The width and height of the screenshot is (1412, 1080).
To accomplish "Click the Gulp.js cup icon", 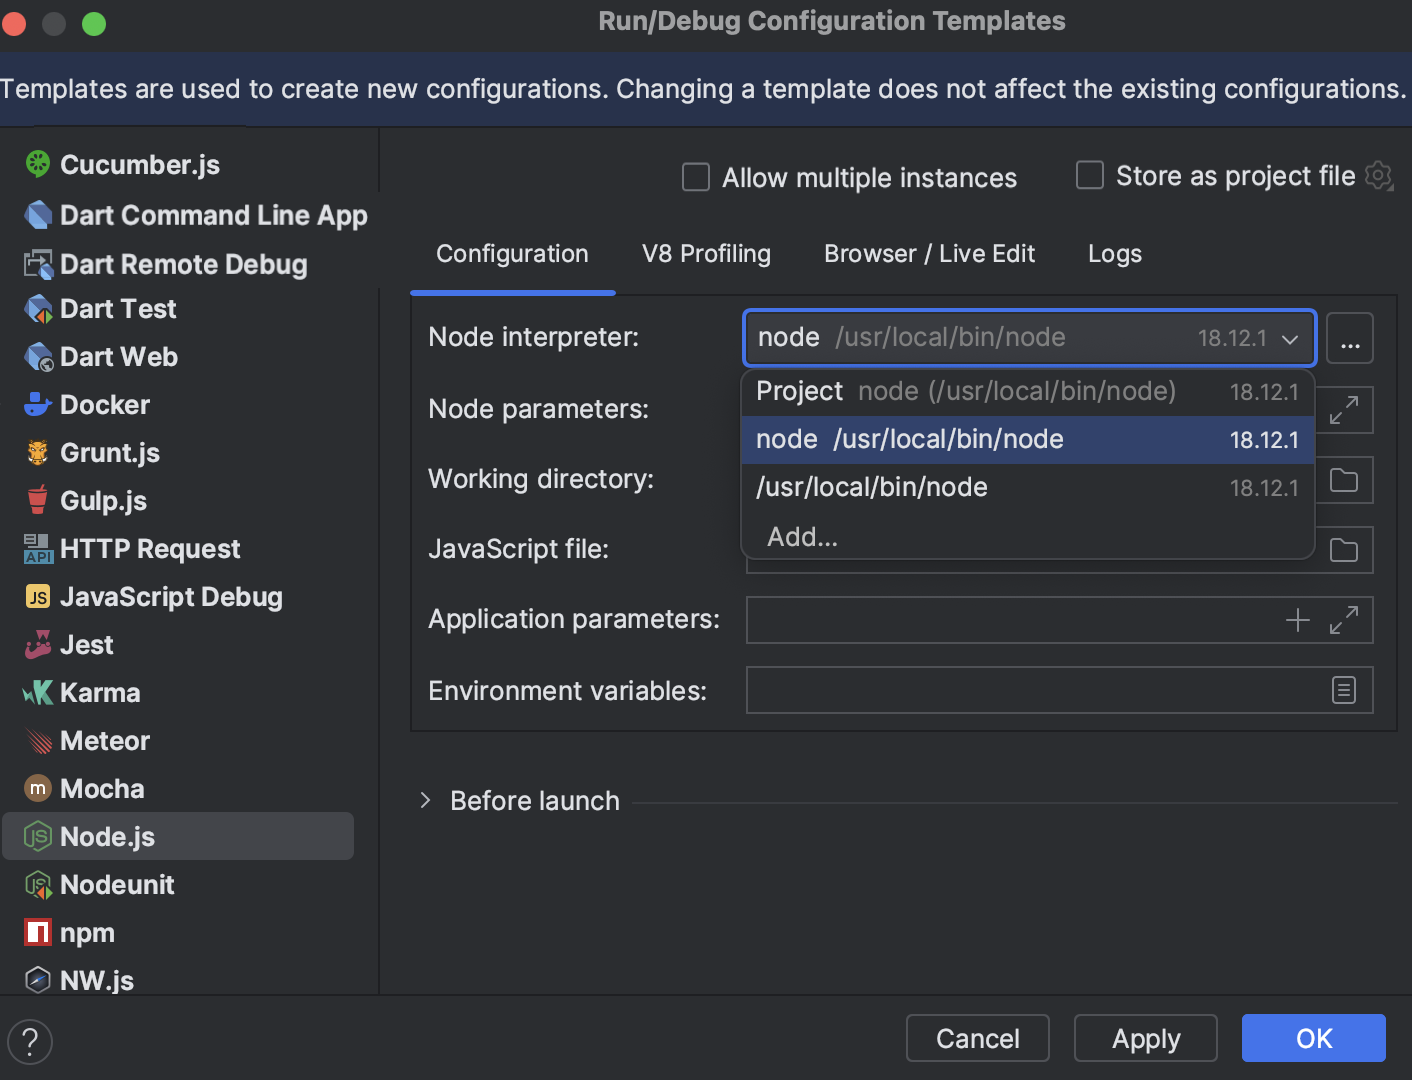I will 38,500.
